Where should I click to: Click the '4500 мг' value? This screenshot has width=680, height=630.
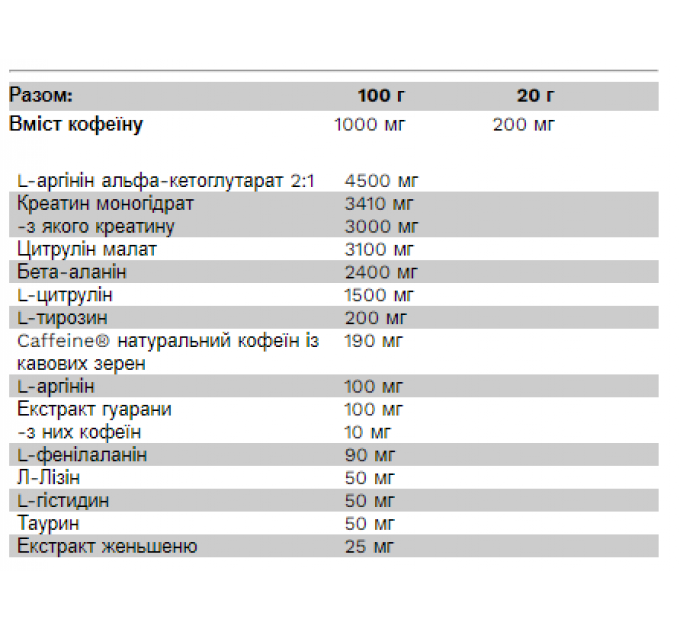[x=381, y=181]
